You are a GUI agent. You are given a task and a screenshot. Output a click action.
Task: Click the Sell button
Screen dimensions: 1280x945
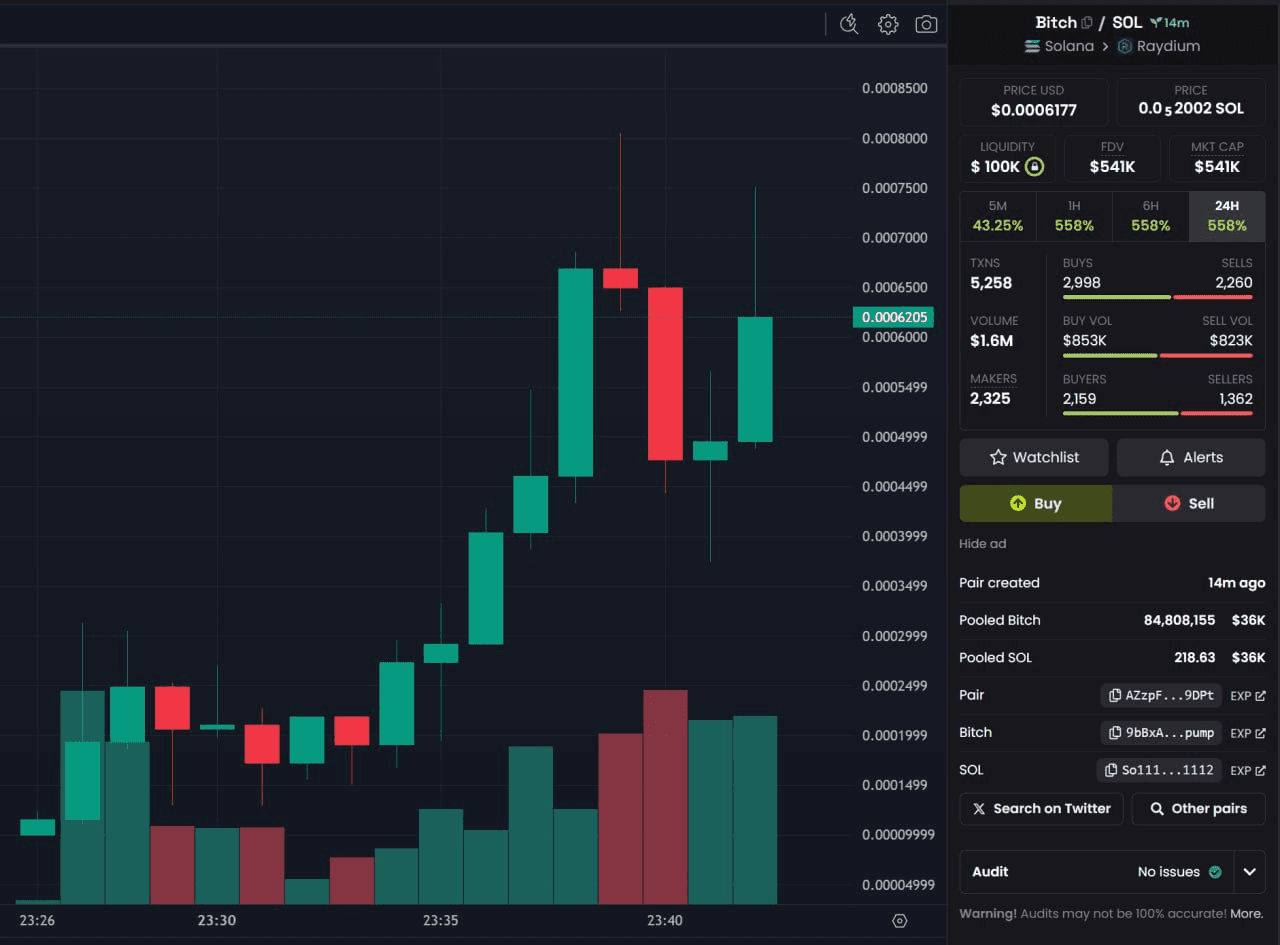pyautogui.click(x=1189, y=503)
